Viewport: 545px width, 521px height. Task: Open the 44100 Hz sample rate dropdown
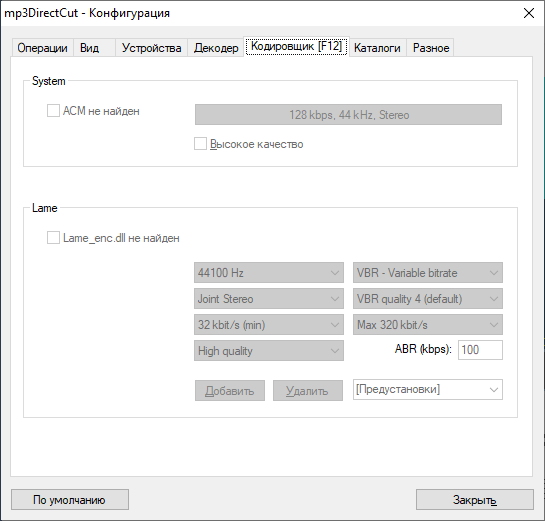tap(269, 272)
